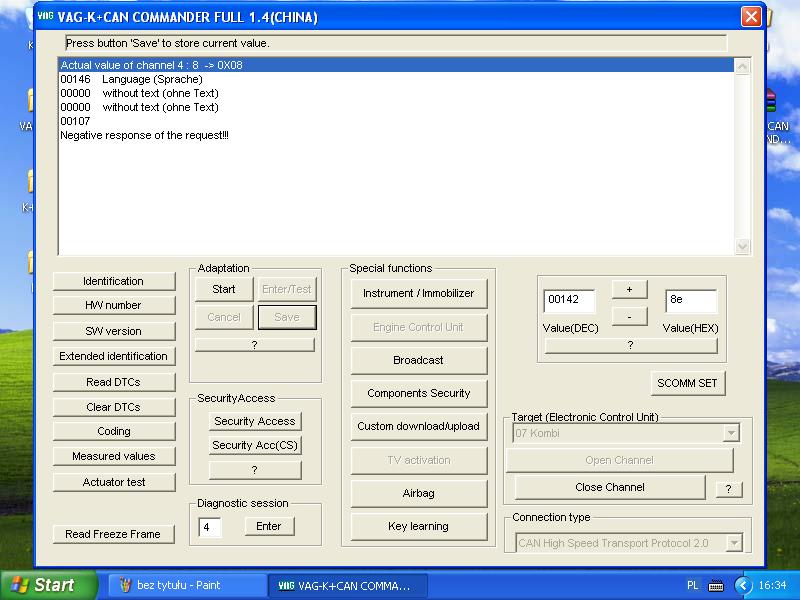Select the '00107' line in log
This screenshot has height=600, width=800.
pyautogui.click(x=396, y=121)
